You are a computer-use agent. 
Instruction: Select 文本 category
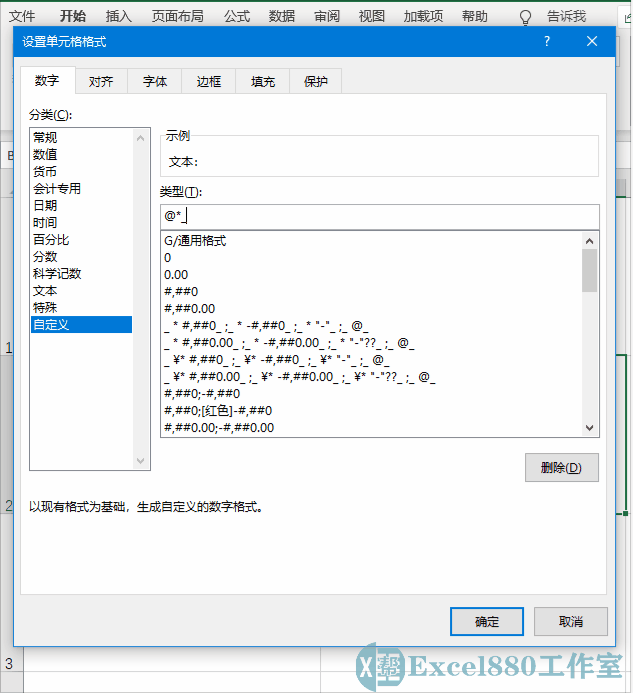(81, 290)
